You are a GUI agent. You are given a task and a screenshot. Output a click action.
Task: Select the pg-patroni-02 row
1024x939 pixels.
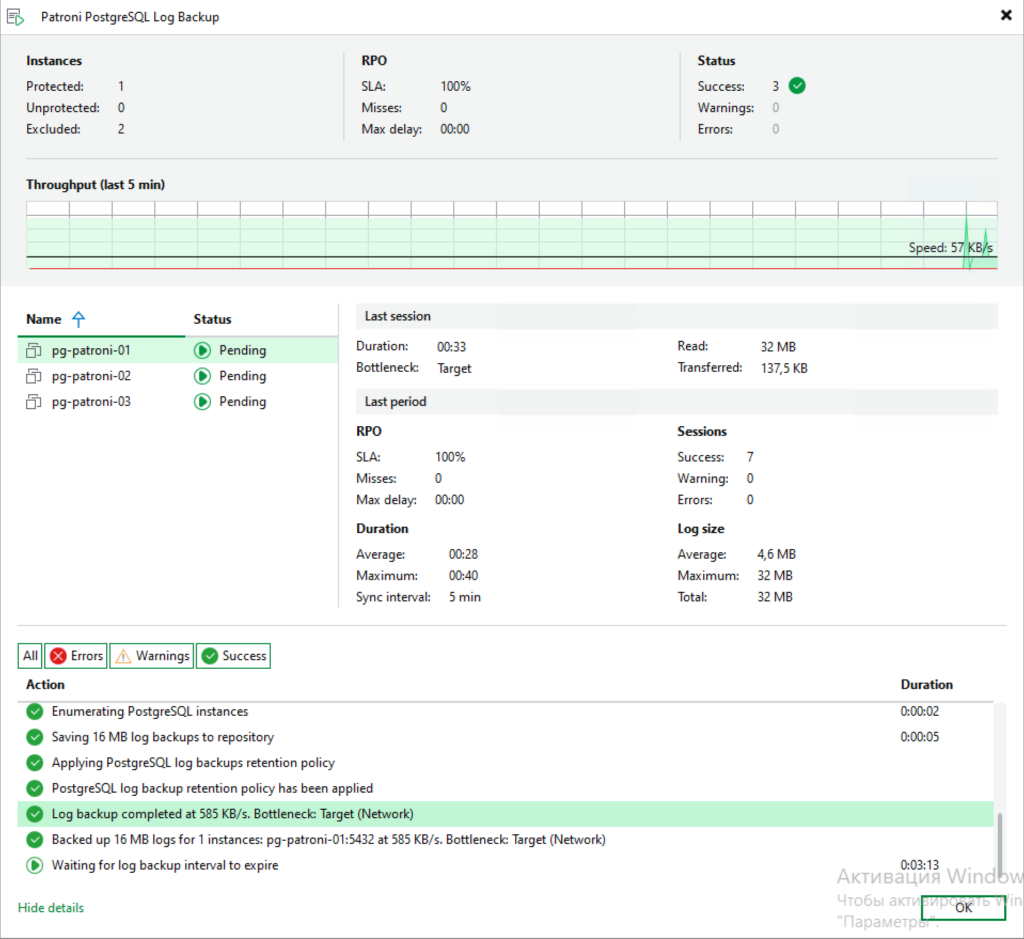(178, 376)
